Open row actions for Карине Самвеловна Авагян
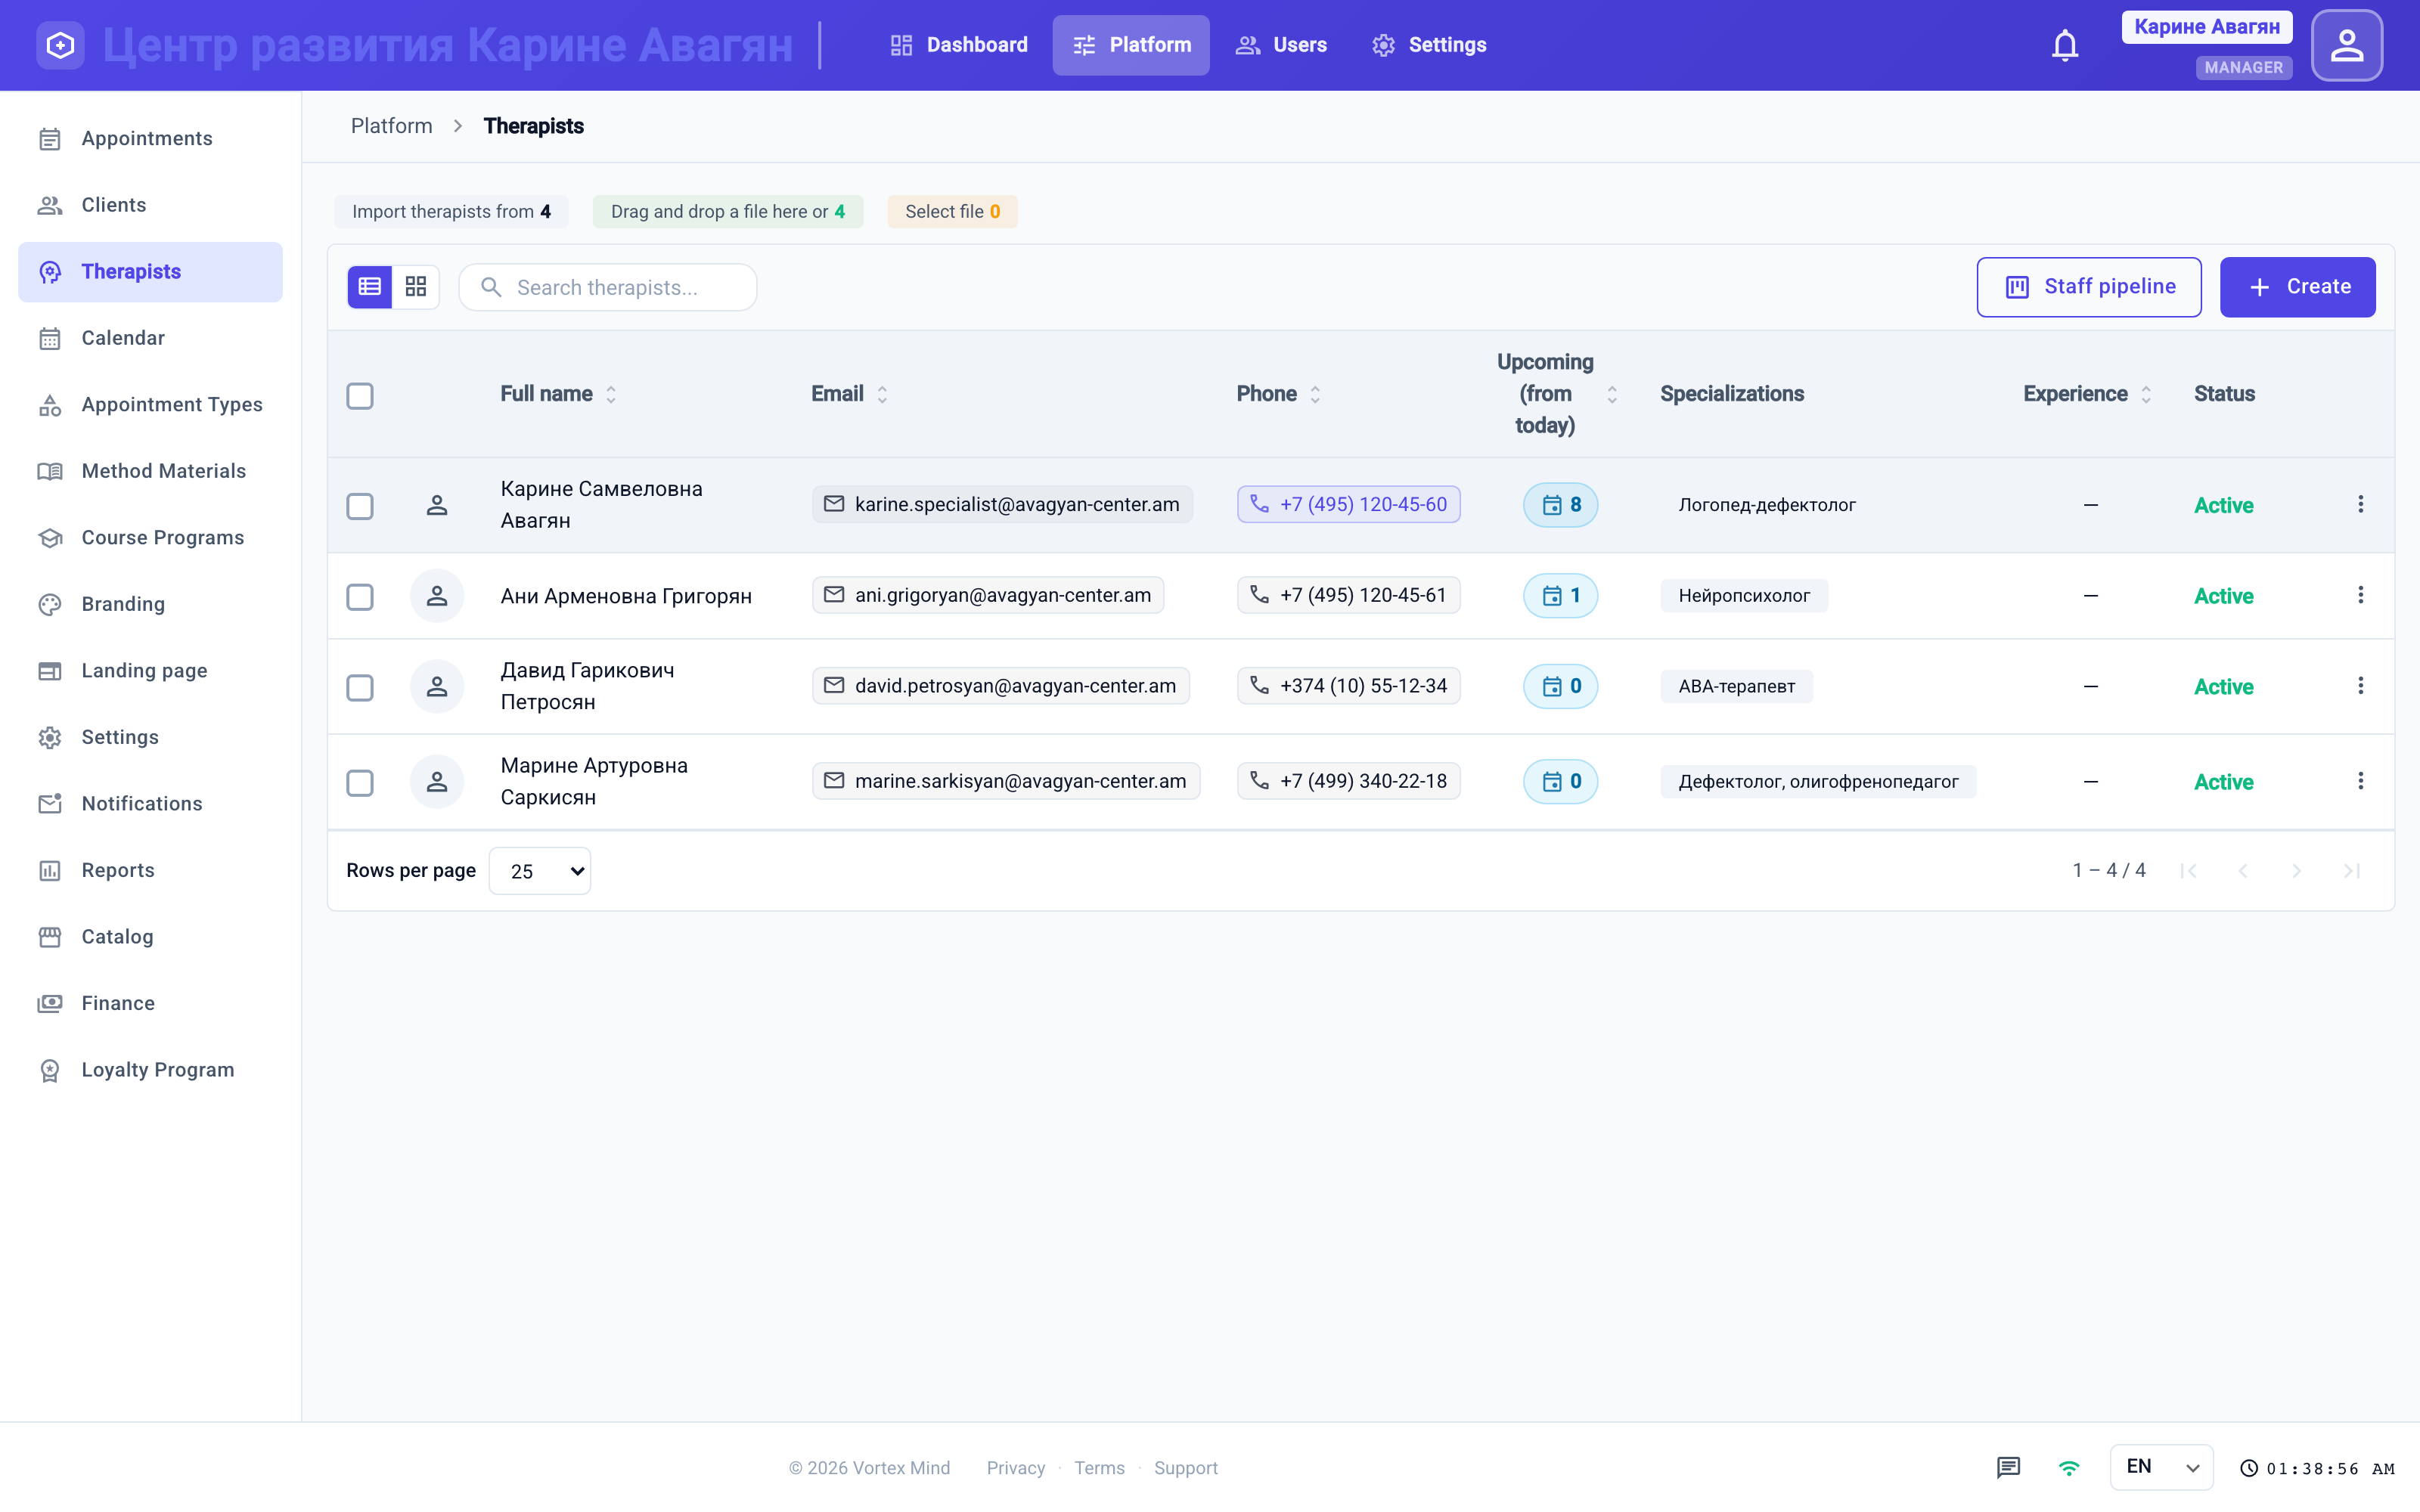This screenshot has height=1512, width=2420. 2360,505
